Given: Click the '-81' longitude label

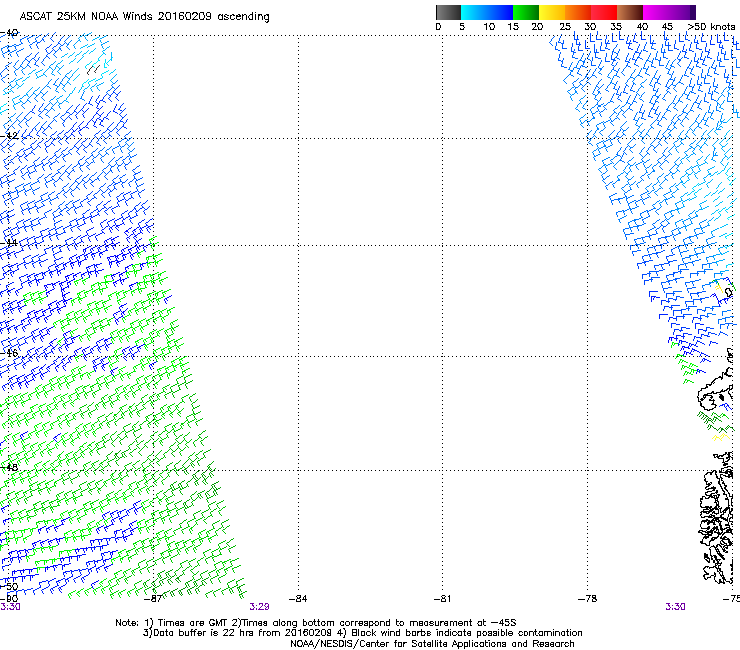Looking at the screenshot, I should pyautogui.click(x=442, y=599).
